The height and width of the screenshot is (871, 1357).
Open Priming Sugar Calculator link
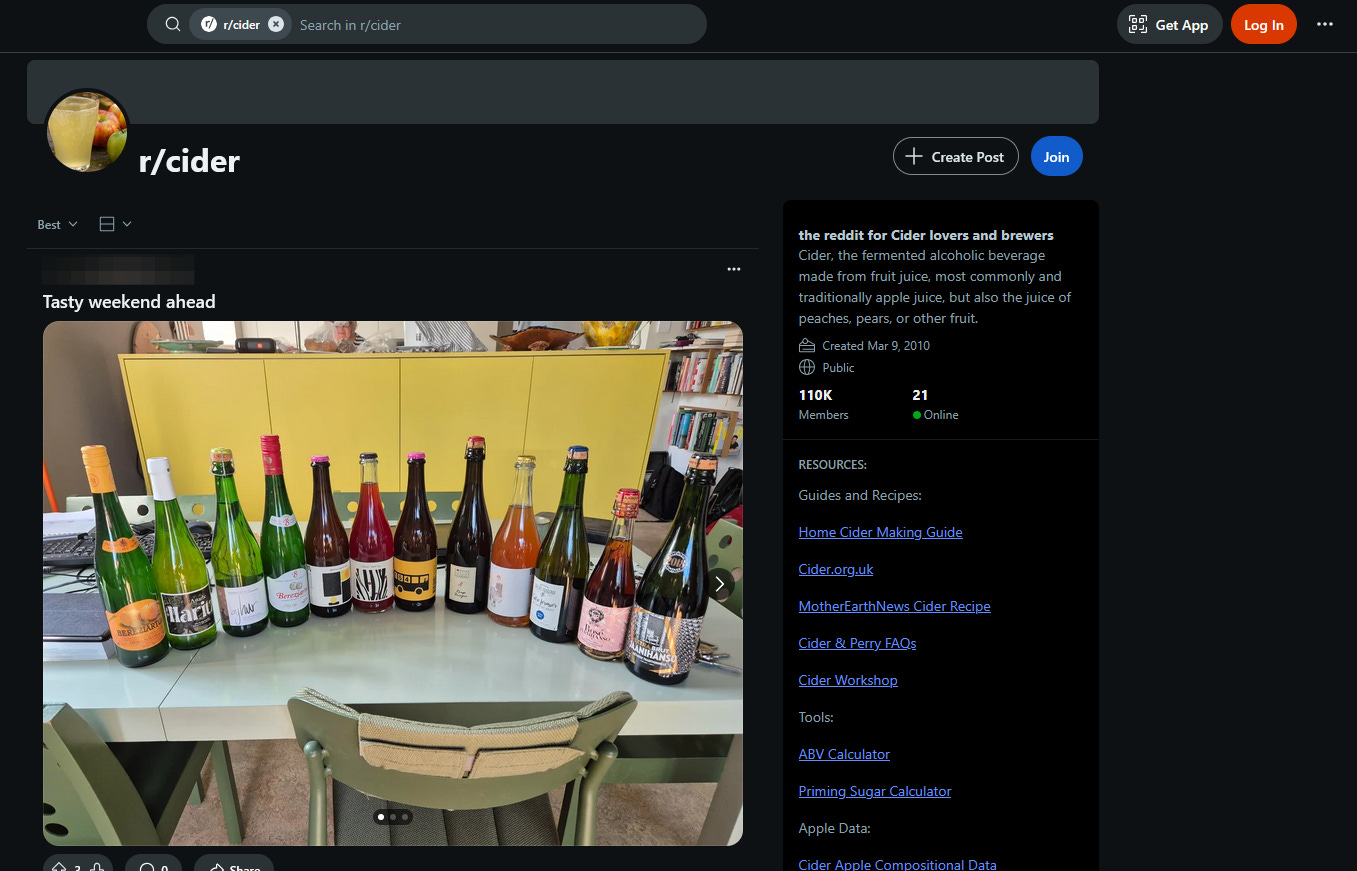[x=875, y=791]
